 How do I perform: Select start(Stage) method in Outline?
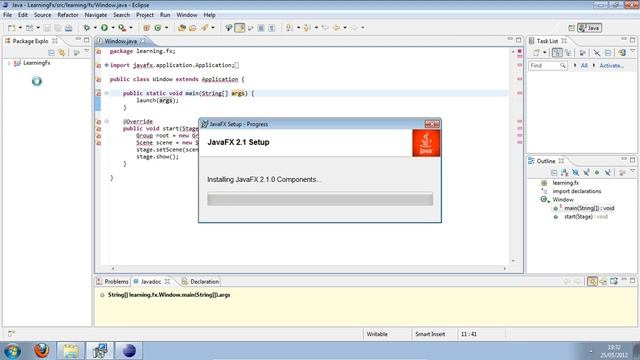coord(586,217)
